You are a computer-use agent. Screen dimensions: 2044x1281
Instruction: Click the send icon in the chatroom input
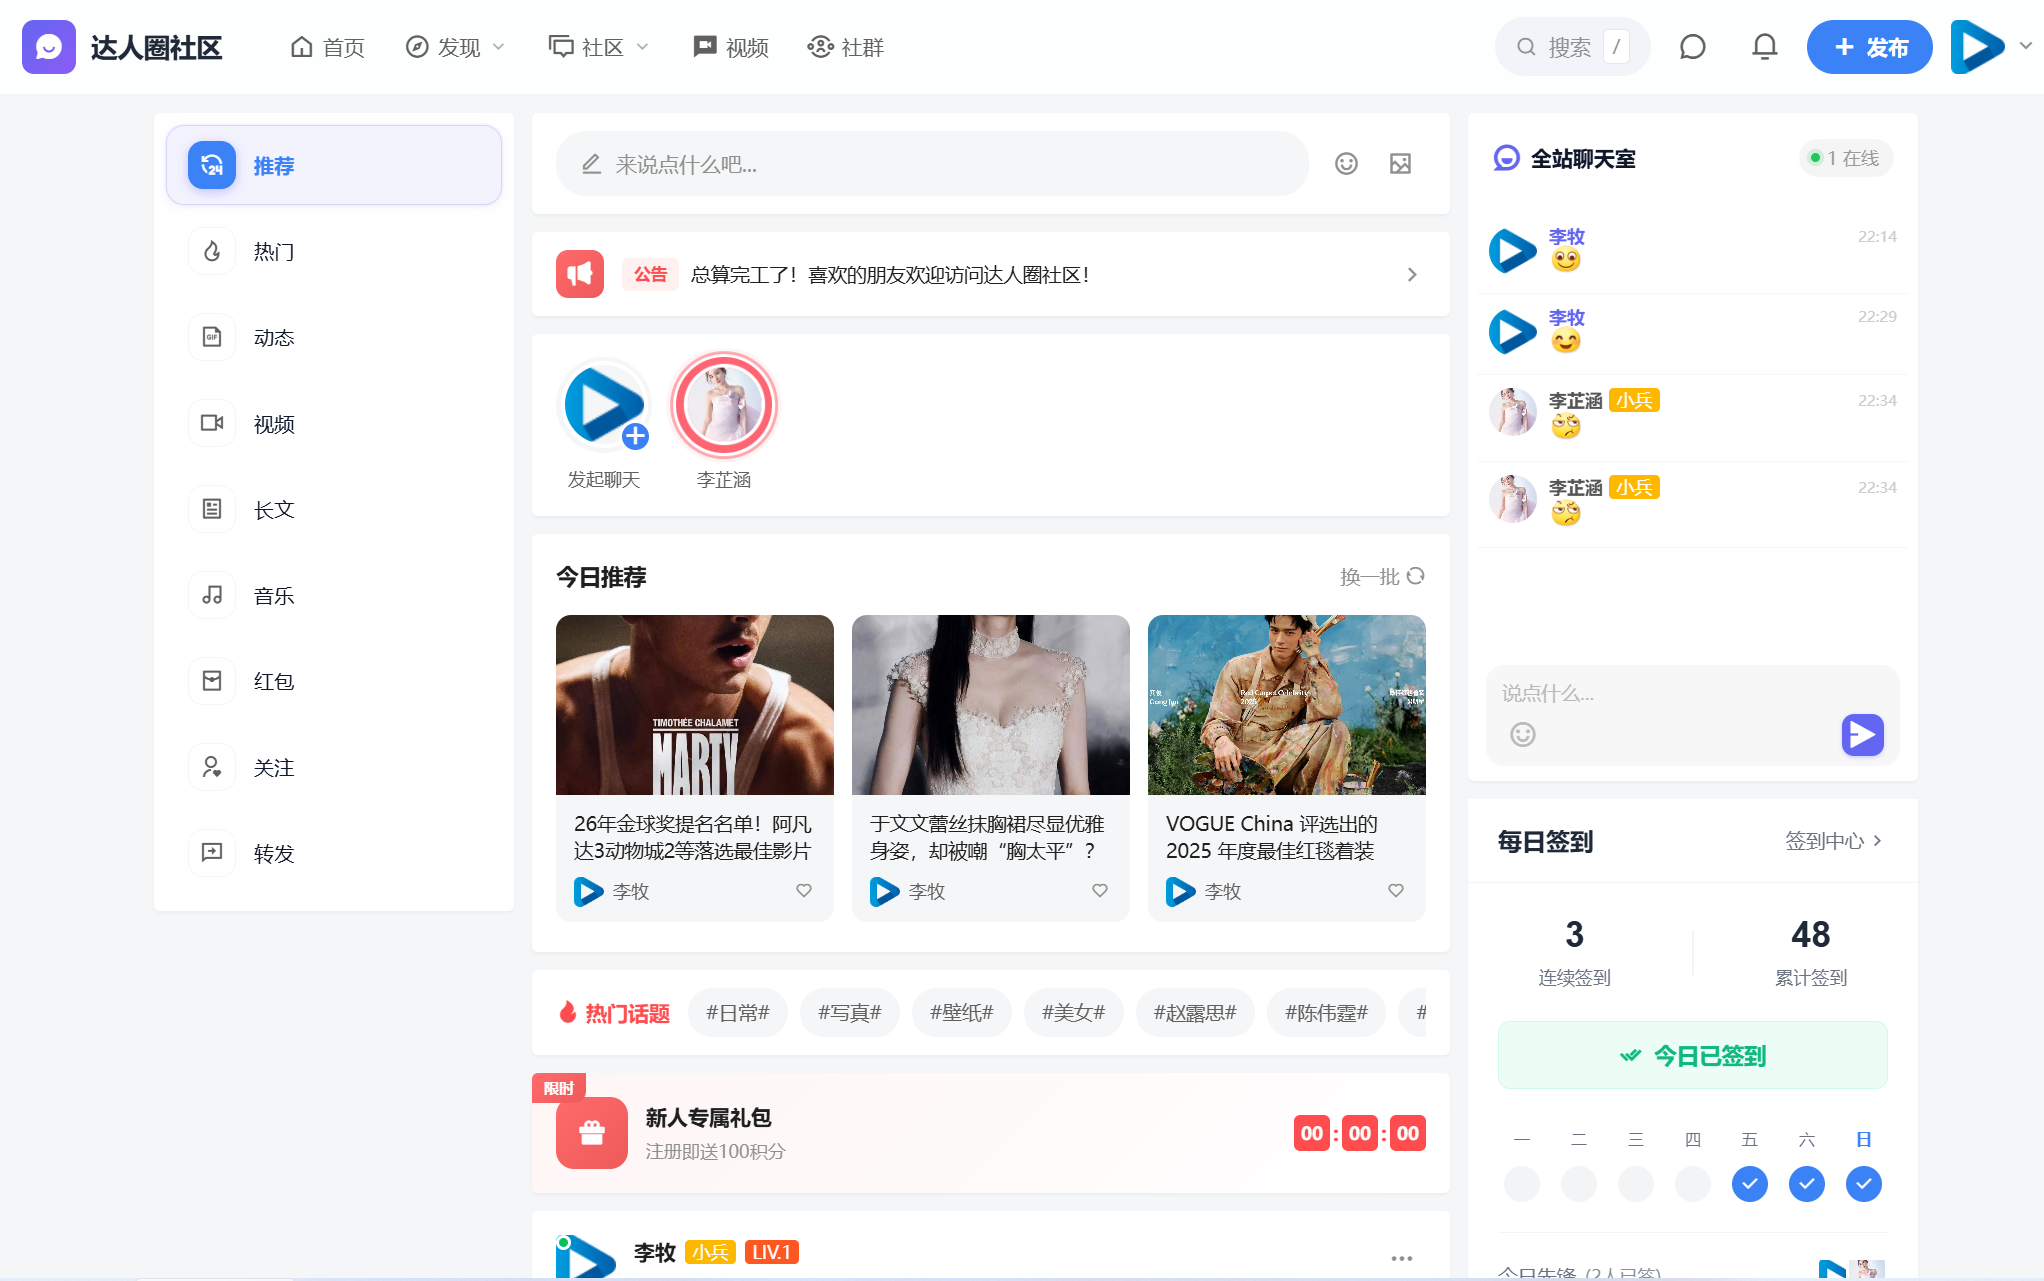click(x=1861, y=735)
